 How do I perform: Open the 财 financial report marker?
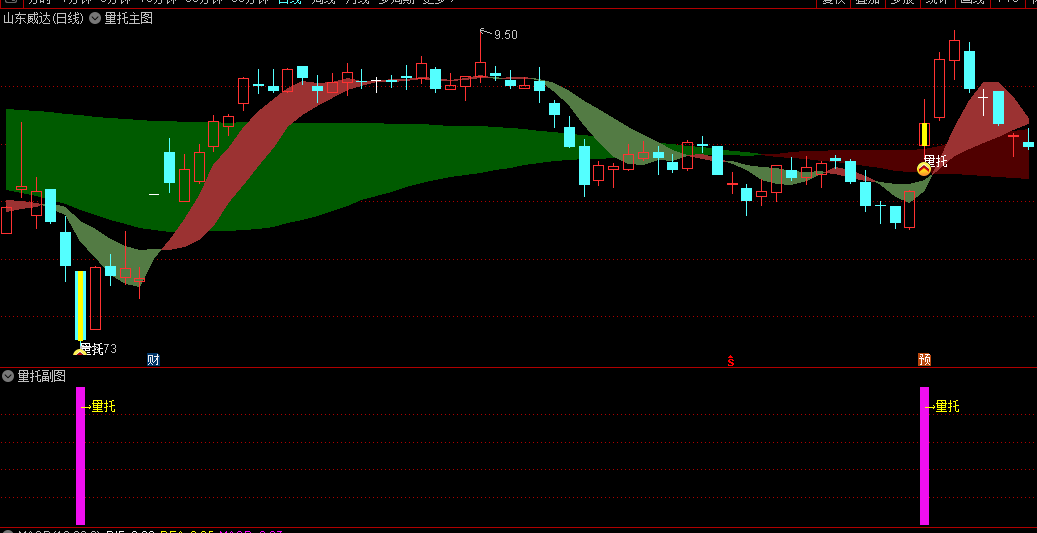[x=153, y=360]
